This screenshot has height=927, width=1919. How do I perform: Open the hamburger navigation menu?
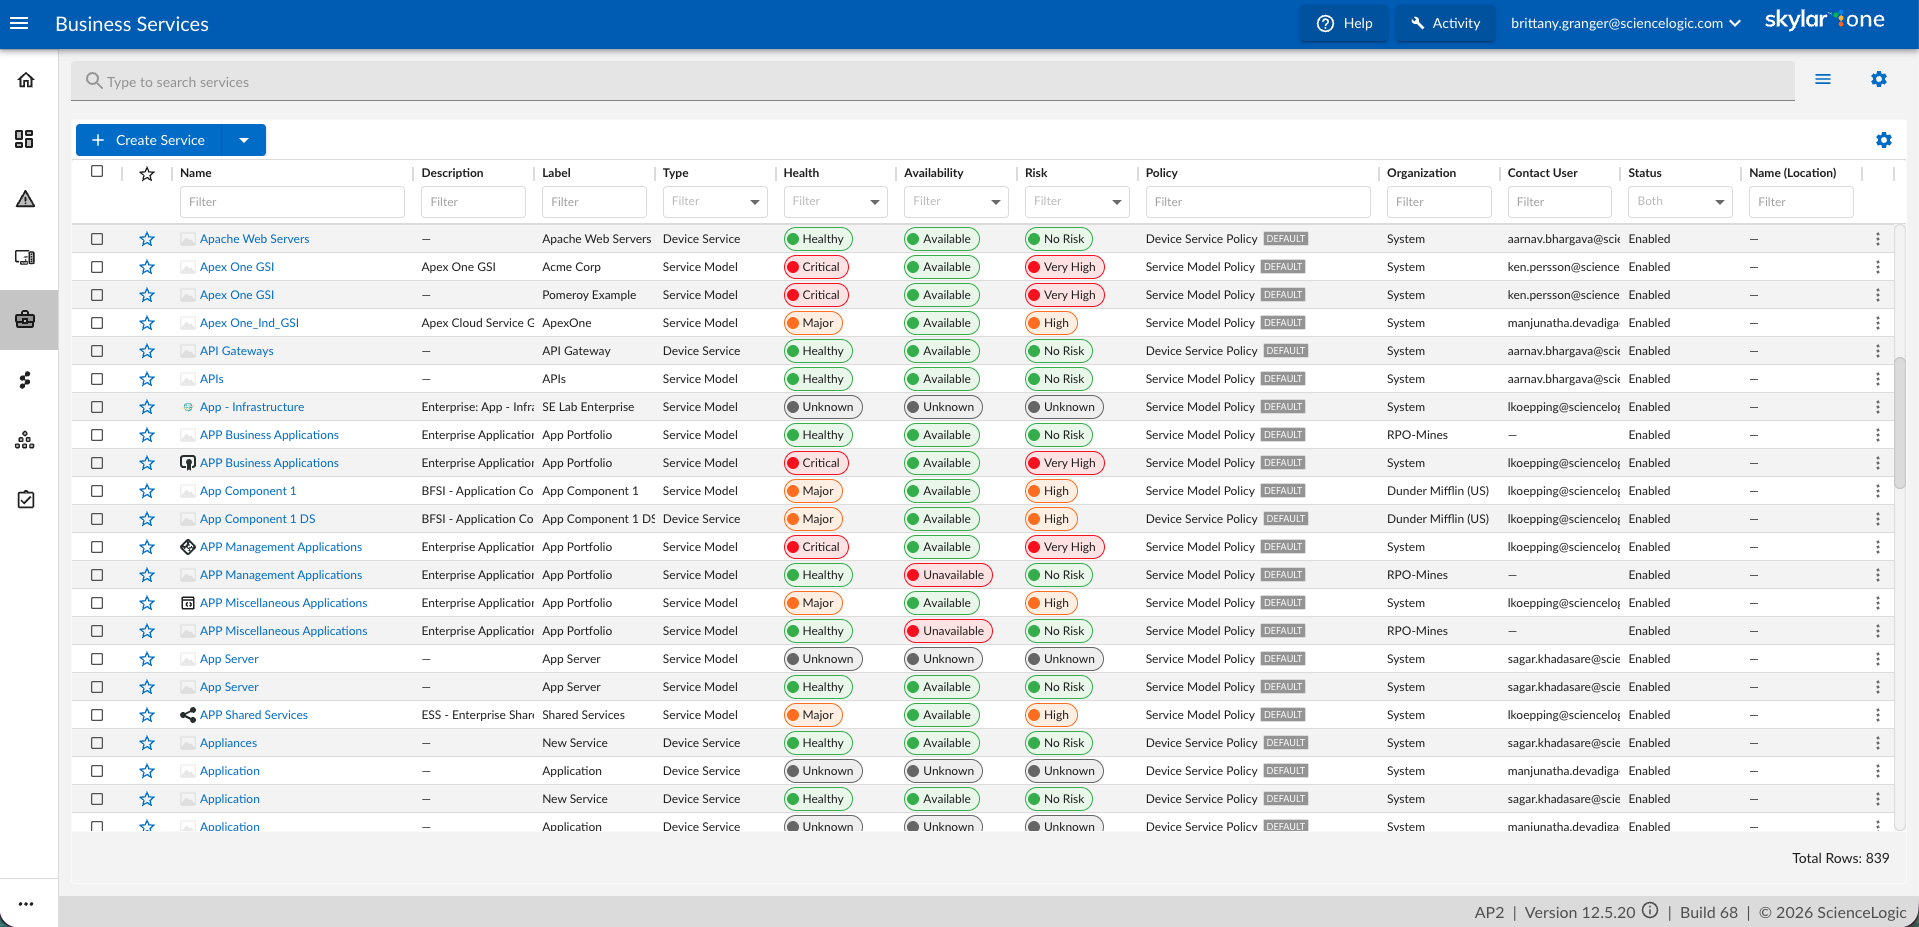(19, 23)
